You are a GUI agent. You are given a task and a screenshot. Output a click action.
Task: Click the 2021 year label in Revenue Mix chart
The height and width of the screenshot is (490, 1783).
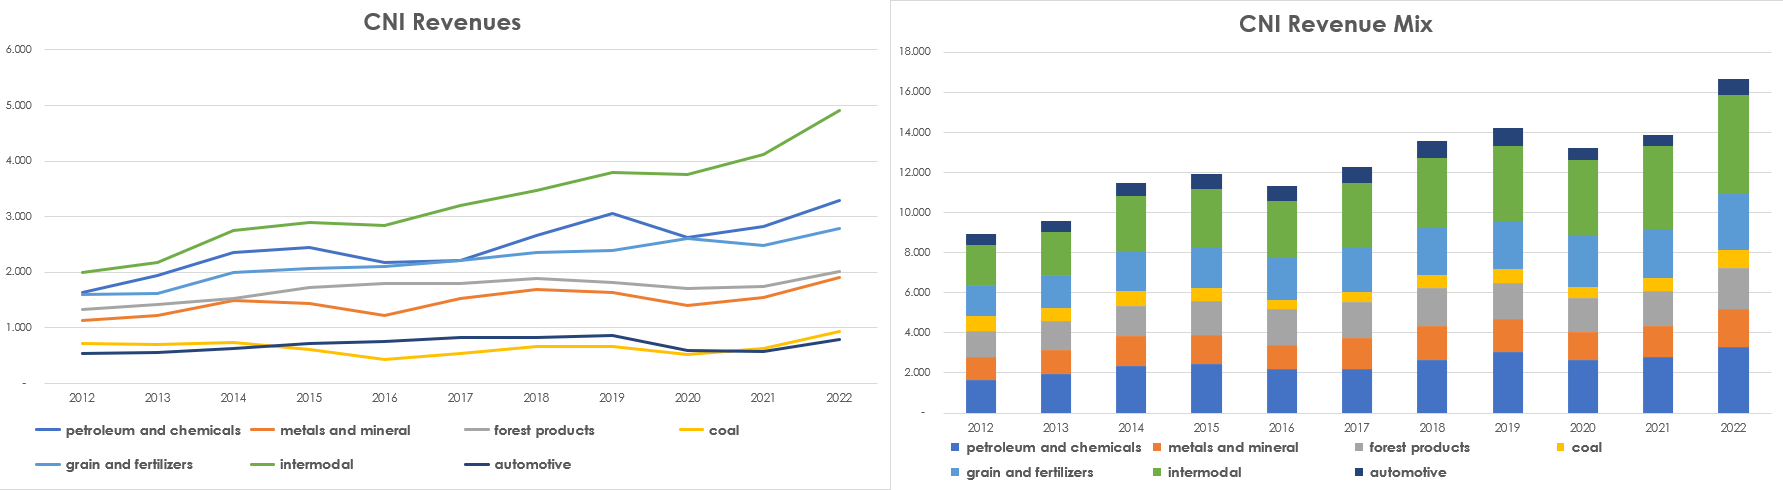pyautogui.click(x=1657, y=427)
